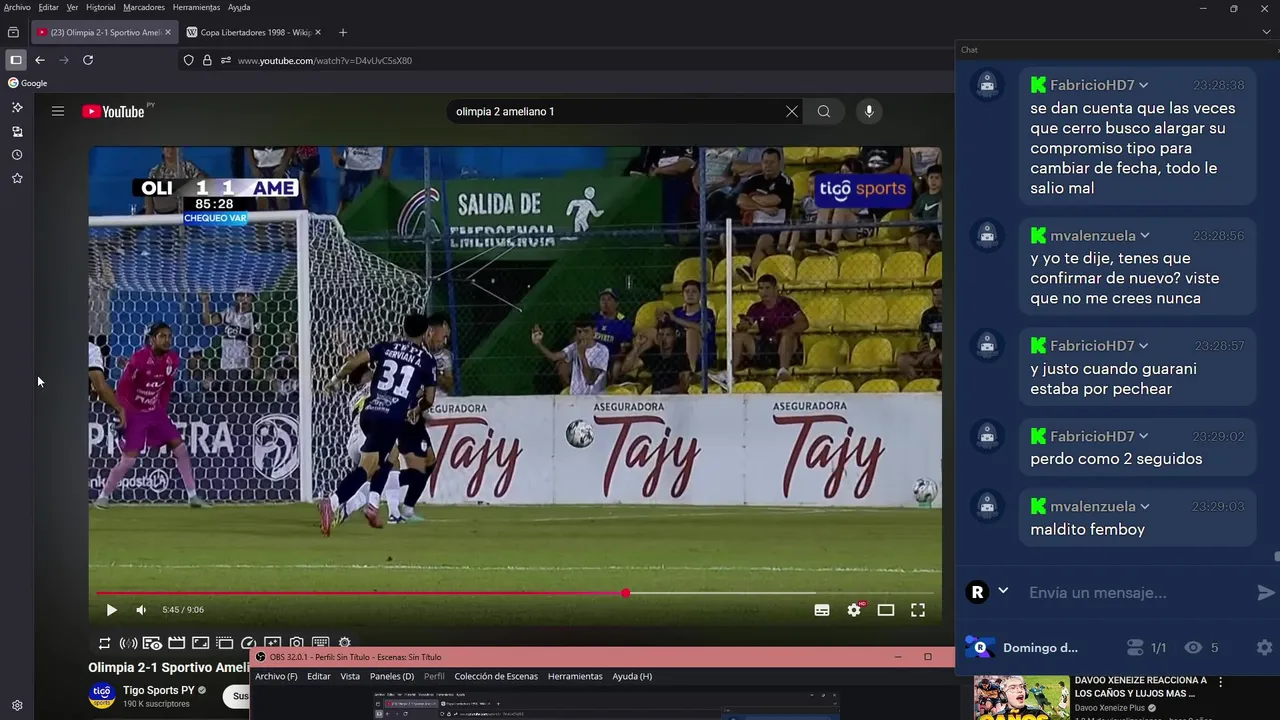This screenshot has width=1280, height=720.
Task: Click the sparkle filters icon below video
Action: tap(272, 643)
